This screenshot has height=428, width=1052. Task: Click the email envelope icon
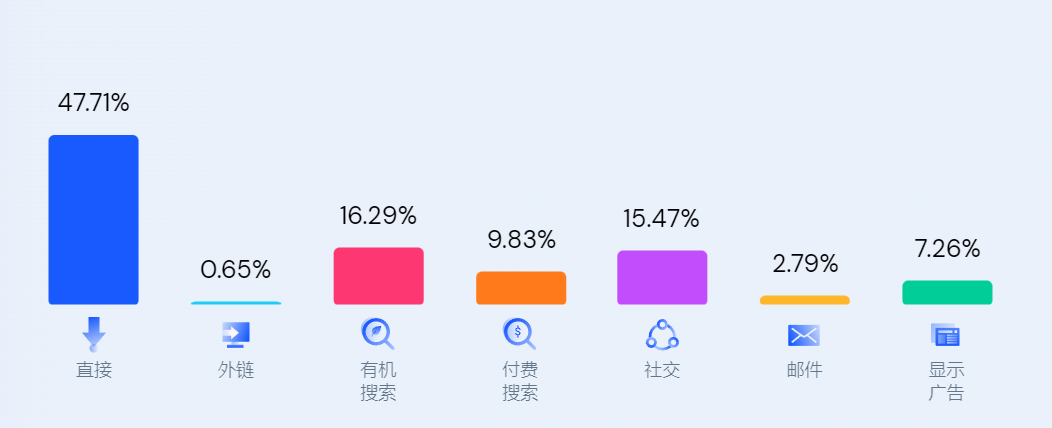[x=804, y=335]
